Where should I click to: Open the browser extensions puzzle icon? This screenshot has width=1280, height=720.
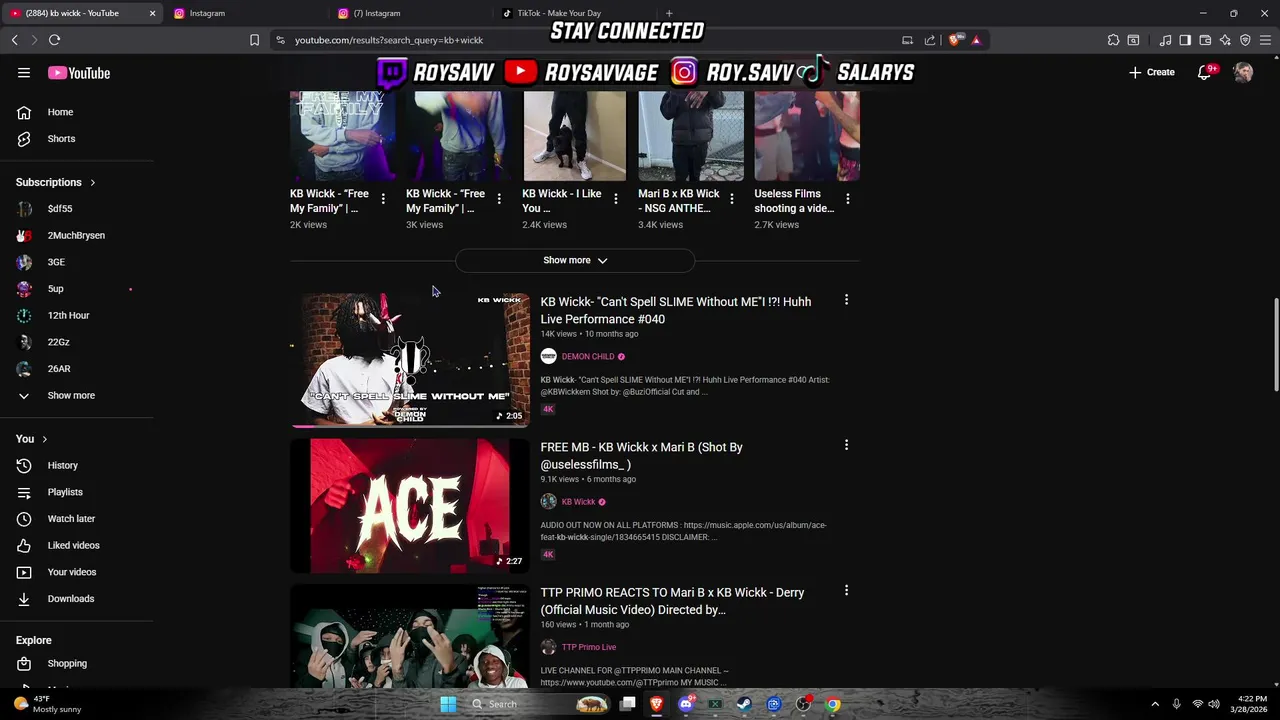[1113, 40]
